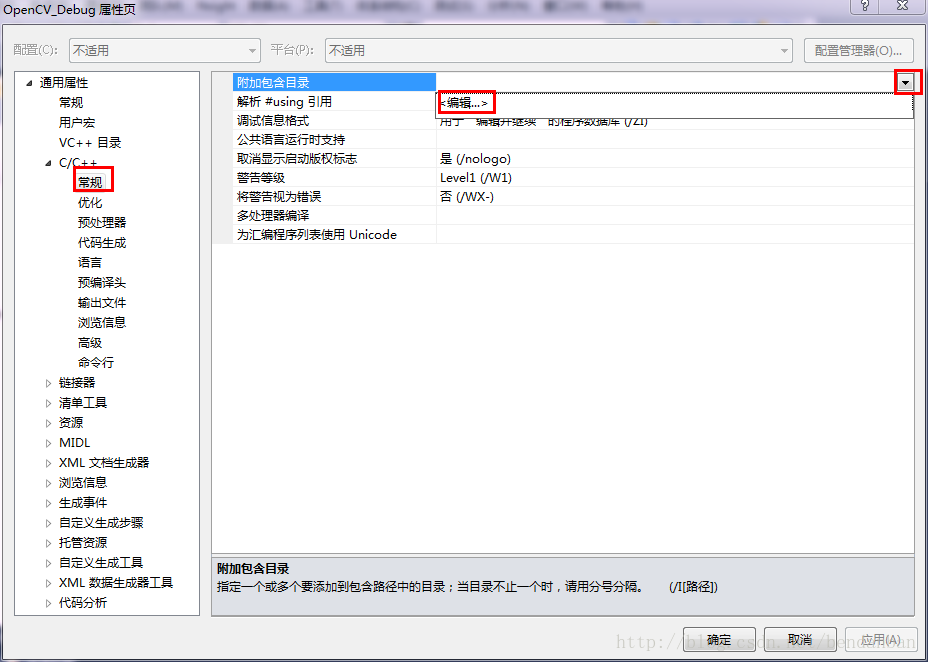Image resolution: width=928 pixels, height=662 pixels.
Task: Expand XML 数据生成器工具 node
Action: (49, 583)
